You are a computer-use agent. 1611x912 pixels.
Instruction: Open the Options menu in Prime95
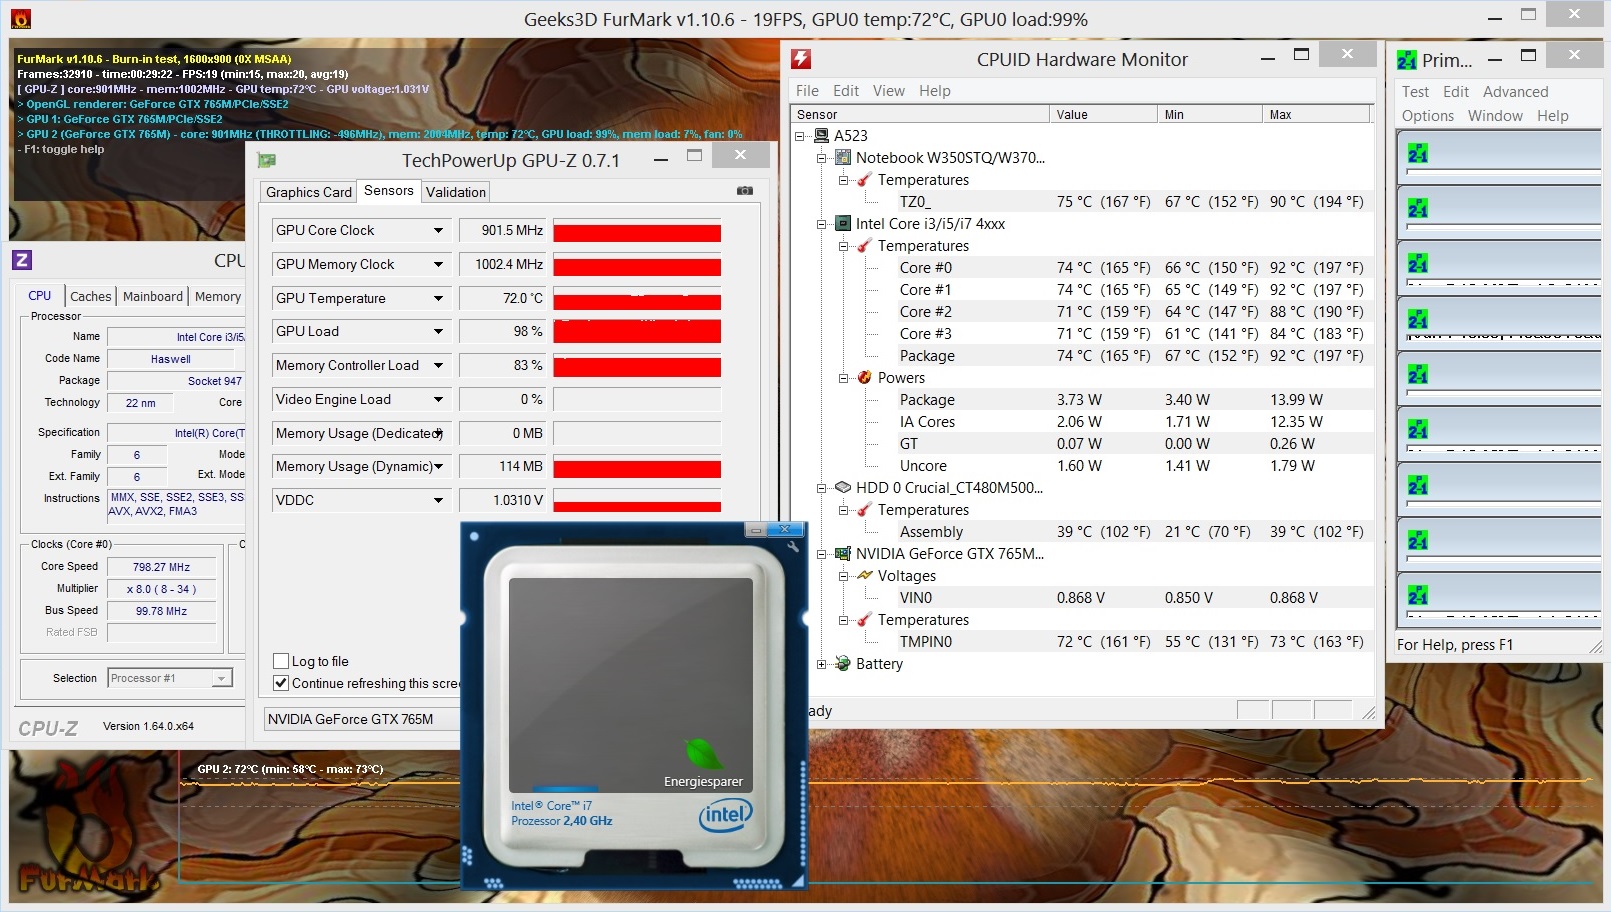1428,115
